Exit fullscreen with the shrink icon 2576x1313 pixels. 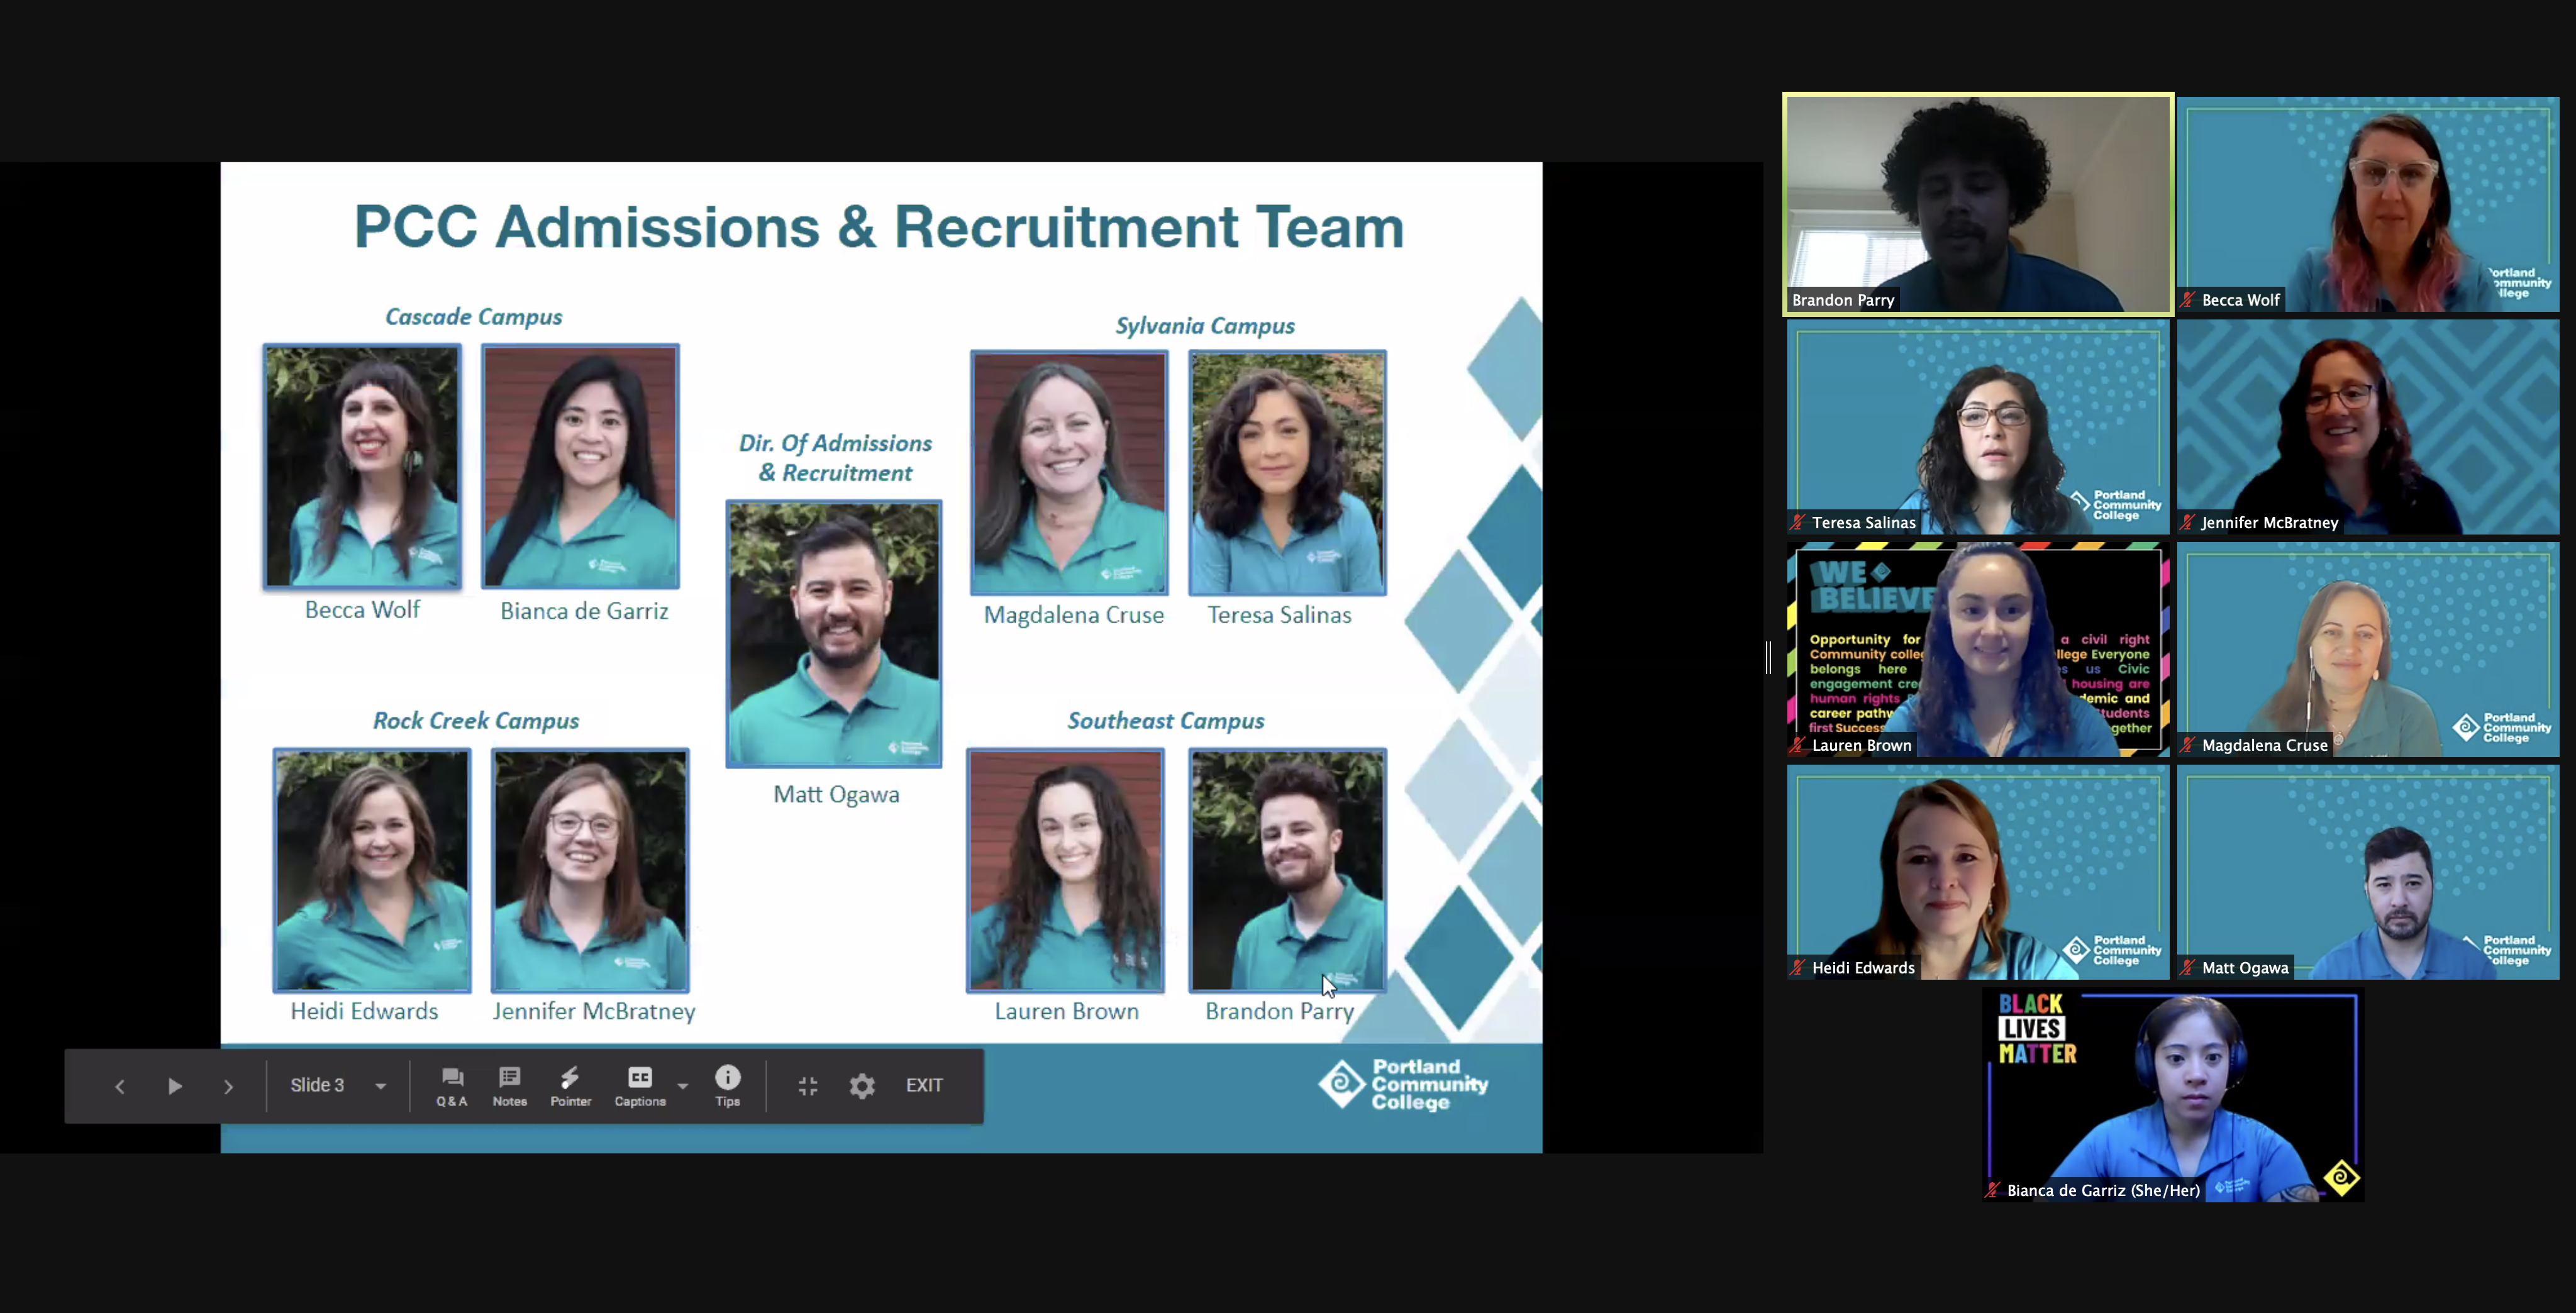(808, 1086)
